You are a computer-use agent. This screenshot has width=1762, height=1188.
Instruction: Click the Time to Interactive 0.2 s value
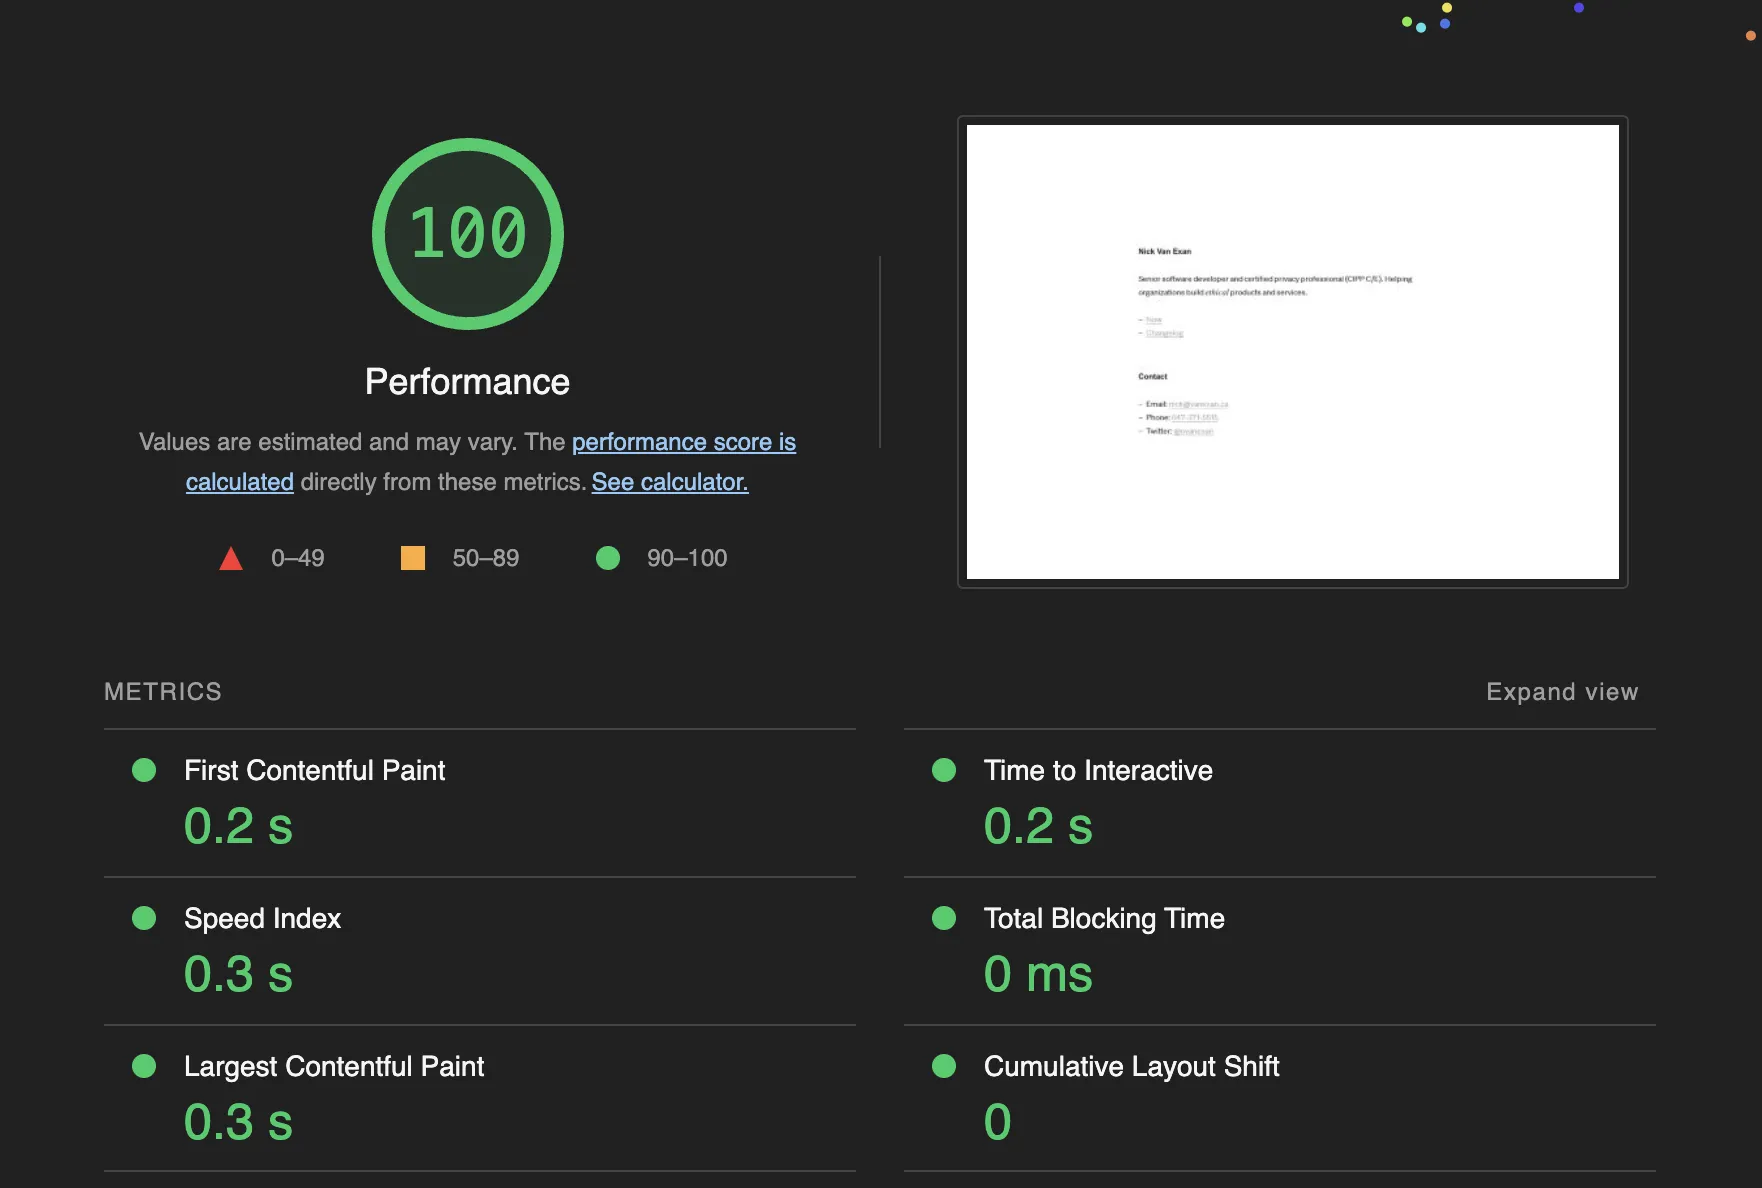click(x=1038, y=826)
